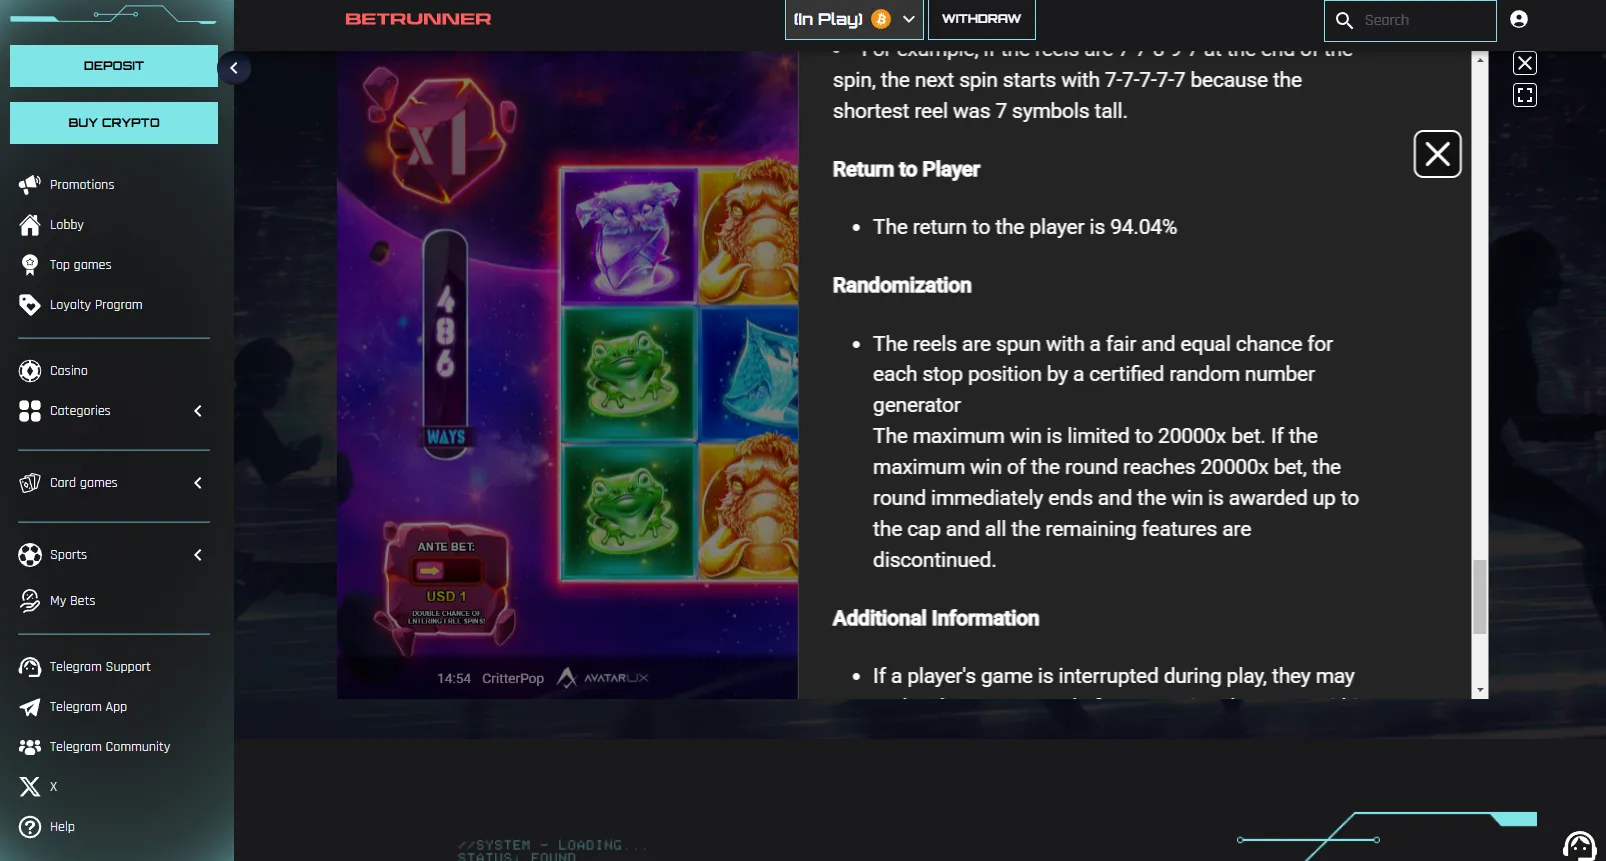Open the In Play bitcoin balance dropdown

pos(854,19)
